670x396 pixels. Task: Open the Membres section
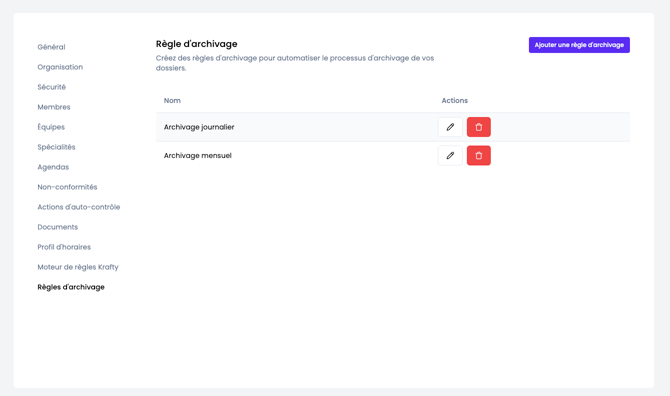54,107
